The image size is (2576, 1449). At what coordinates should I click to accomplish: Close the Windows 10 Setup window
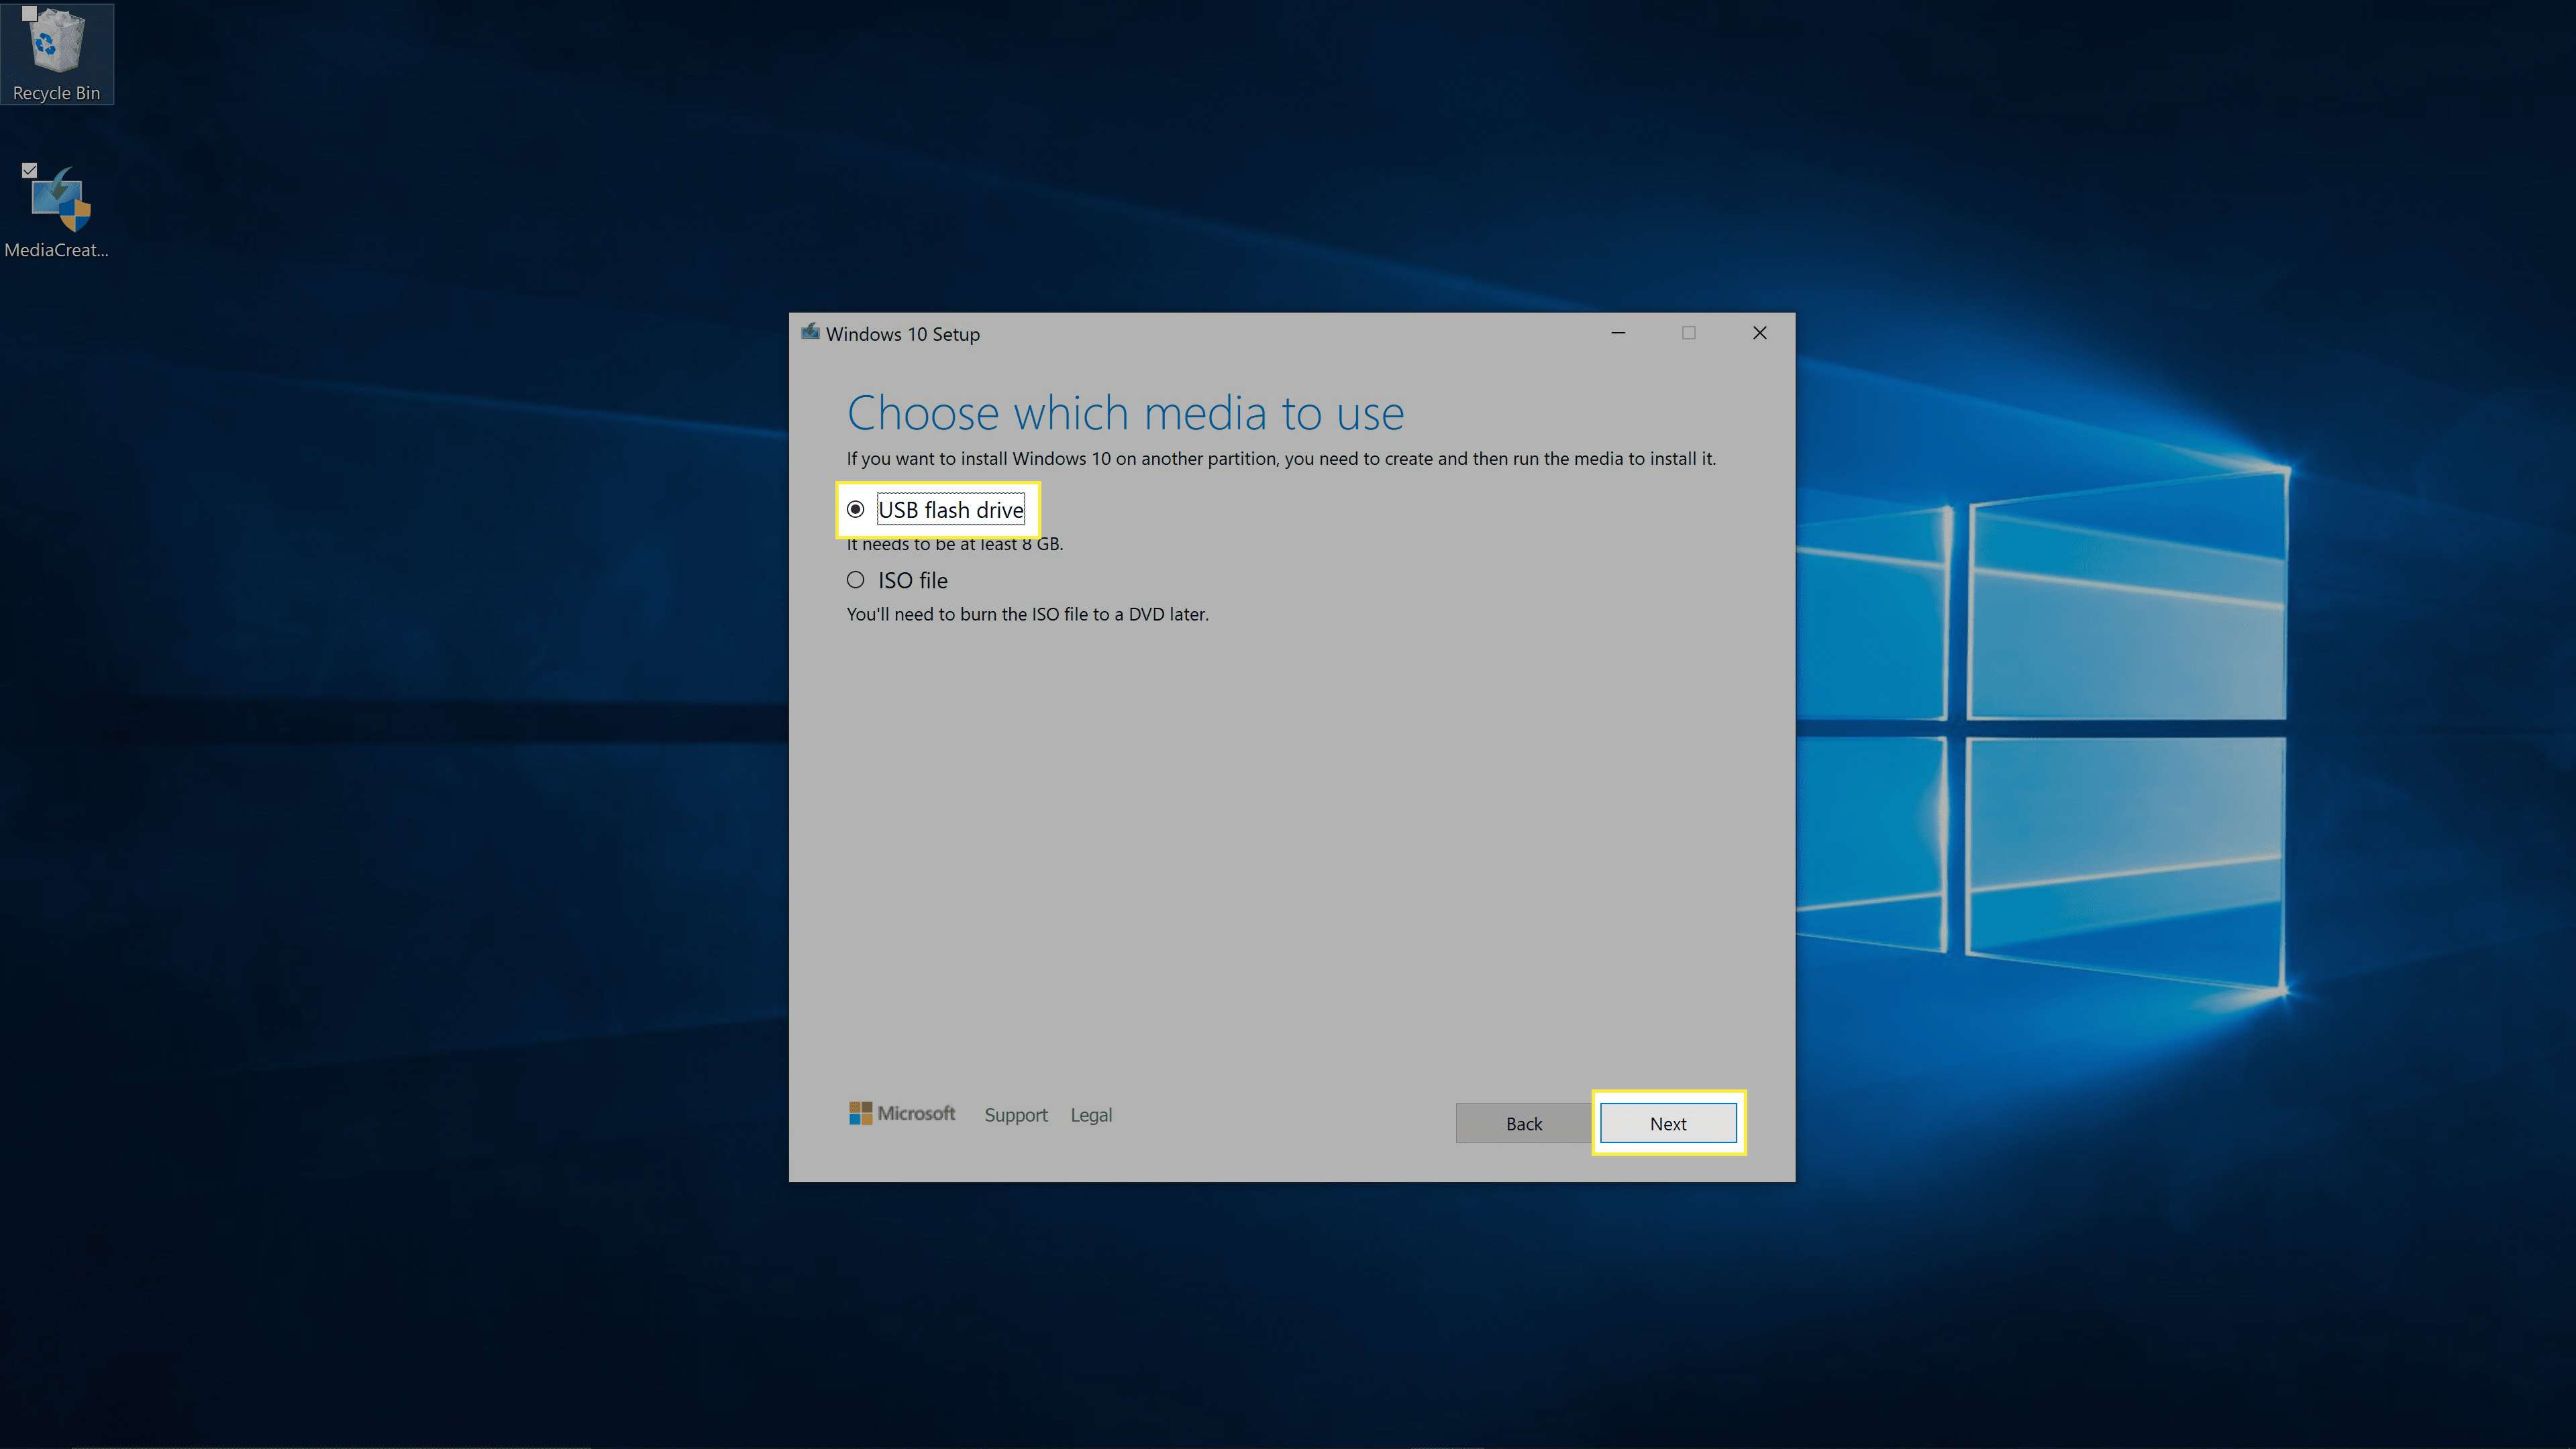tap(1760, 333)
